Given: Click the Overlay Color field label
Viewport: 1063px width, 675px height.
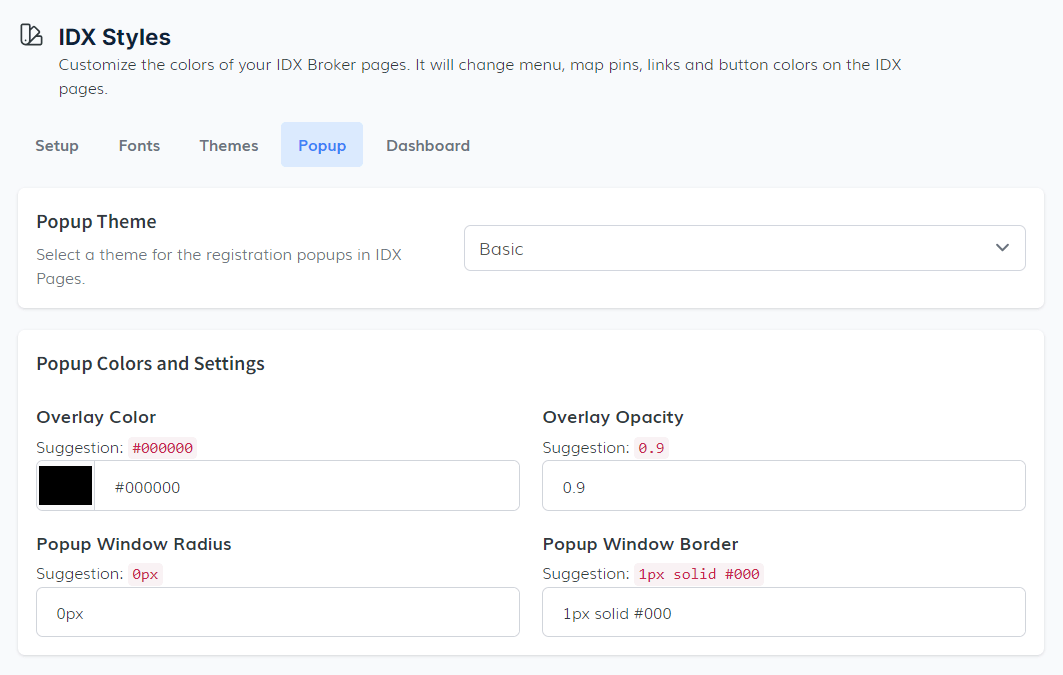Looking at the screenshot, I should coord(96,417).
